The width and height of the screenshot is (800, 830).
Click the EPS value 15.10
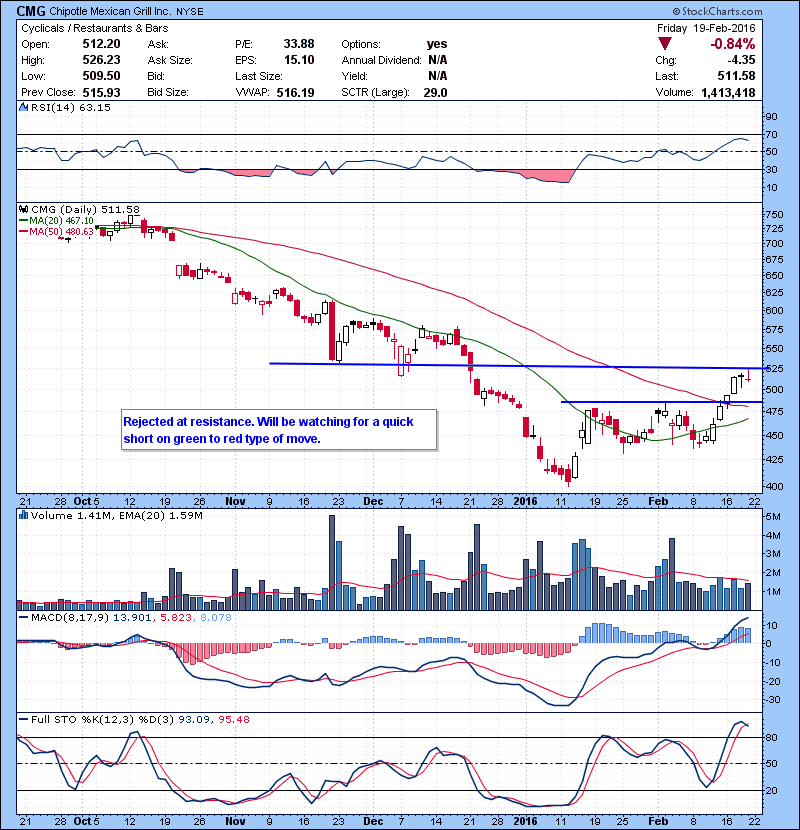click(299, 60)
